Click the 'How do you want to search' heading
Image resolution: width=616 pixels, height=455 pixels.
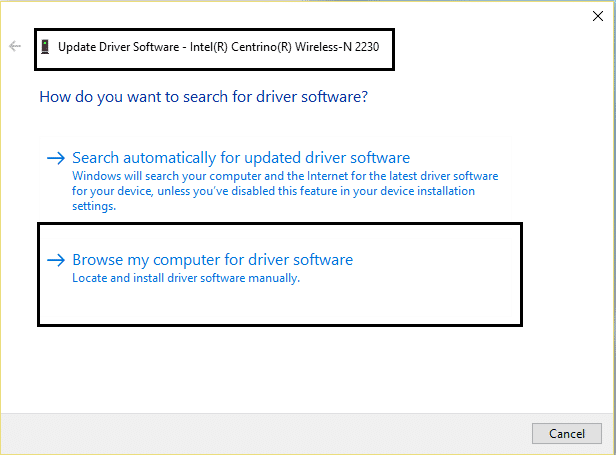pyautogui.click(x=203, y=98)
